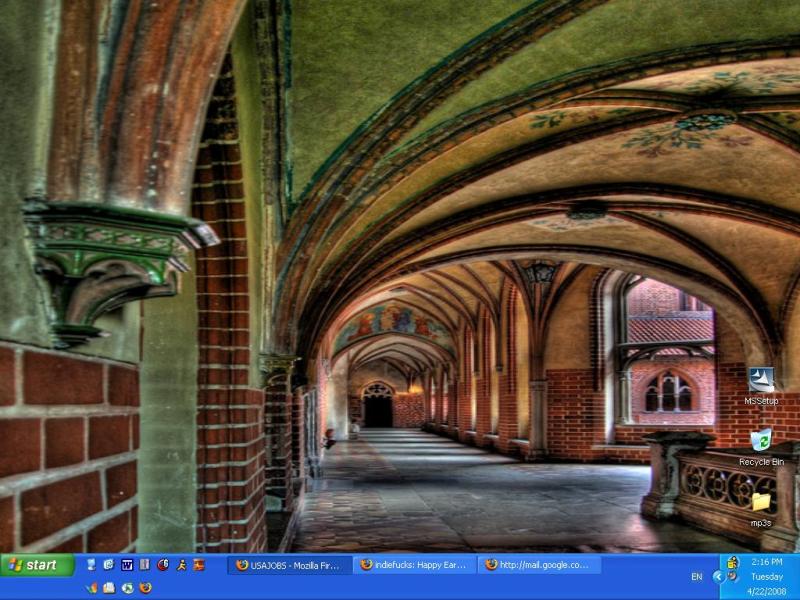Open the MSSetup desktop shortcut
Screen dimensions: 800x600
click(x=761, y=381)
